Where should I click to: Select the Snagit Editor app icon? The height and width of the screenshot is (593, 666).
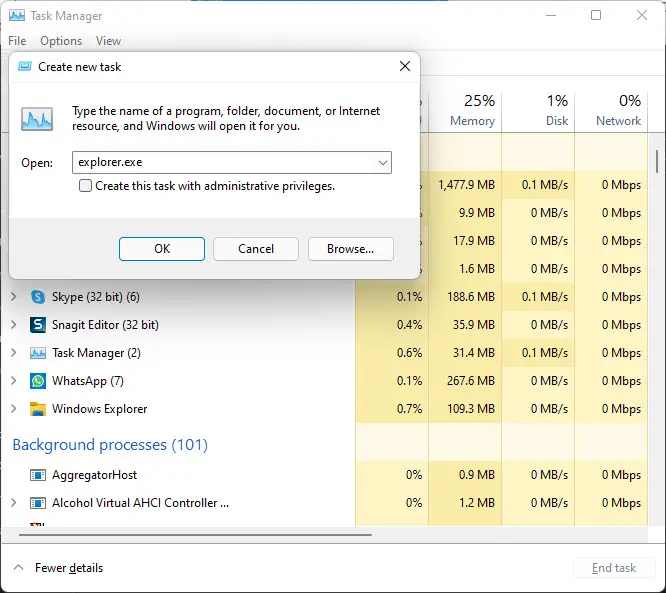[x=38, y=325]
